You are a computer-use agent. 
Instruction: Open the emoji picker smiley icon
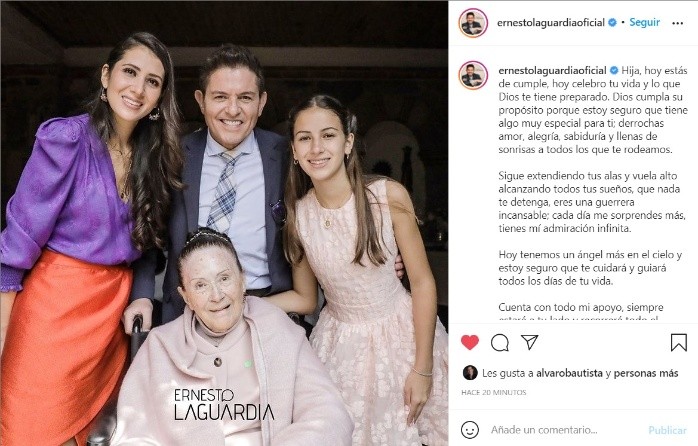tap(470, 430)
